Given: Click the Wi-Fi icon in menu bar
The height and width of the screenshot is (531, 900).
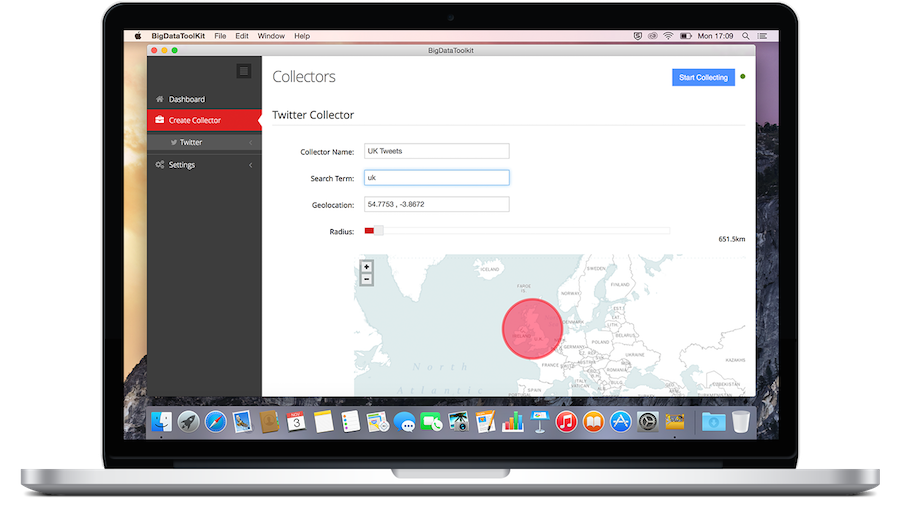Looking at the screenshot, I should coord(668,36).
